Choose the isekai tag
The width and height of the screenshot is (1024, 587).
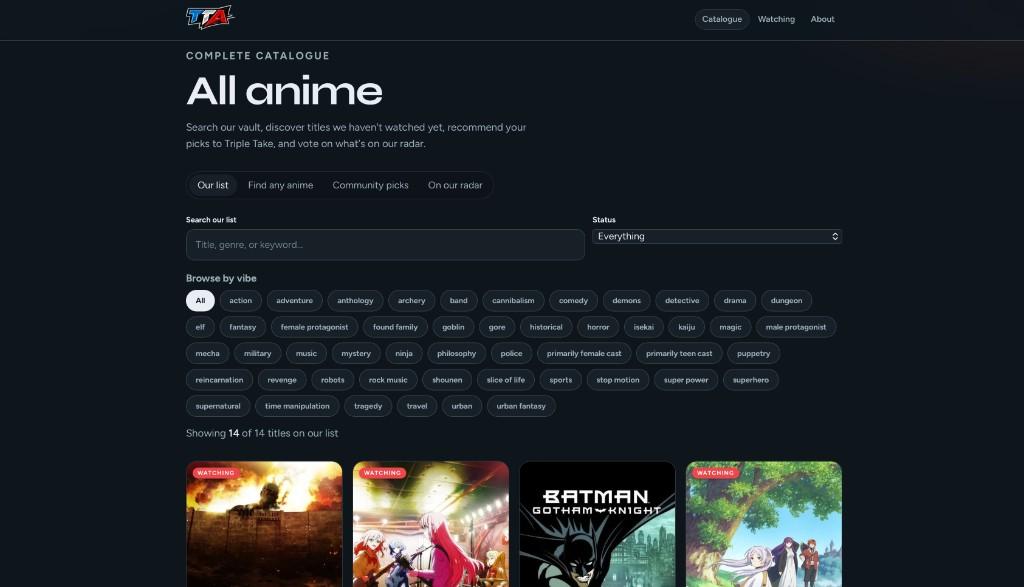(643, 327)
